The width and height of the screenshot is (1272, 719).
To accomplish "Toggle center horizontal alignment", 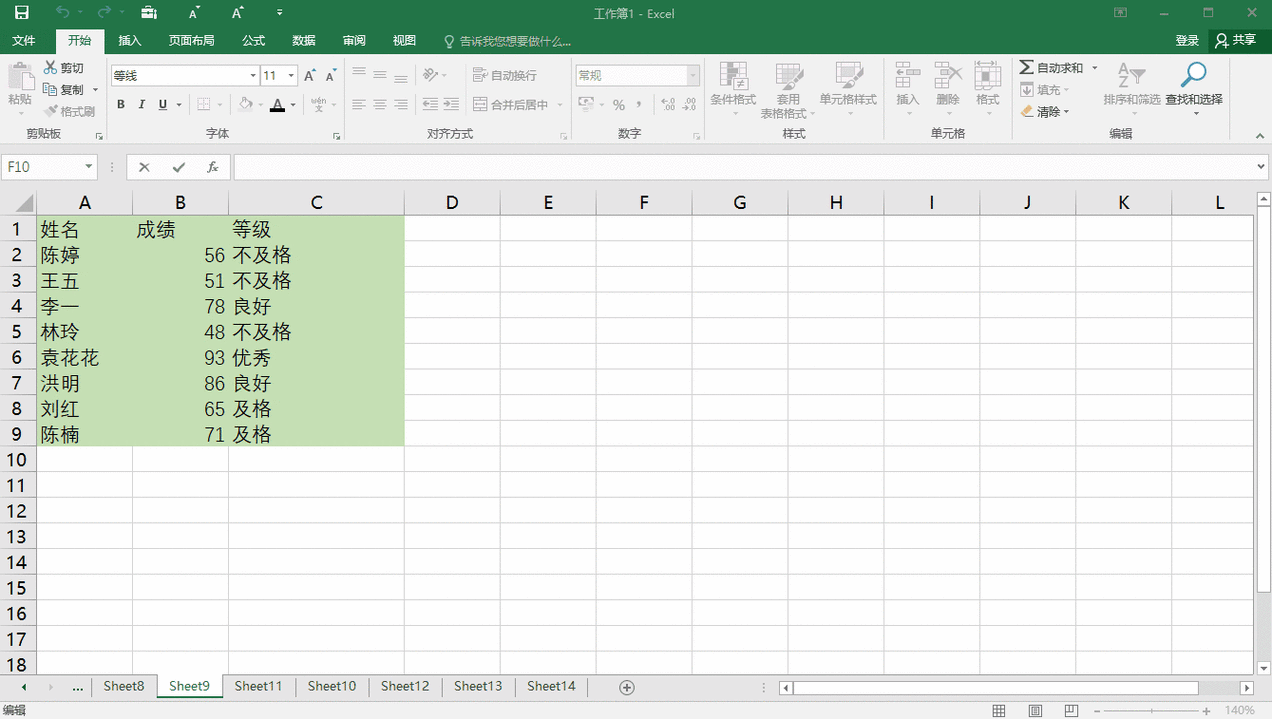I will [379, 105].
